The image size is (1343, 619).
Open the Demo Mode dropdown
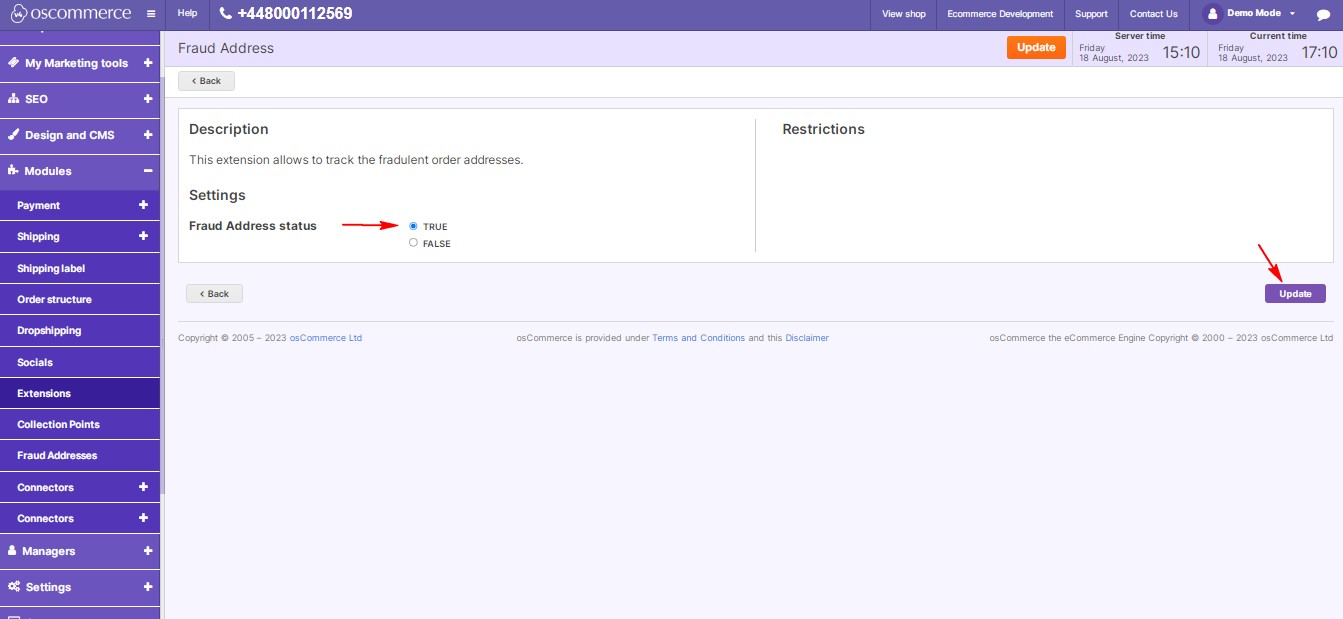tap(1252, 13)
